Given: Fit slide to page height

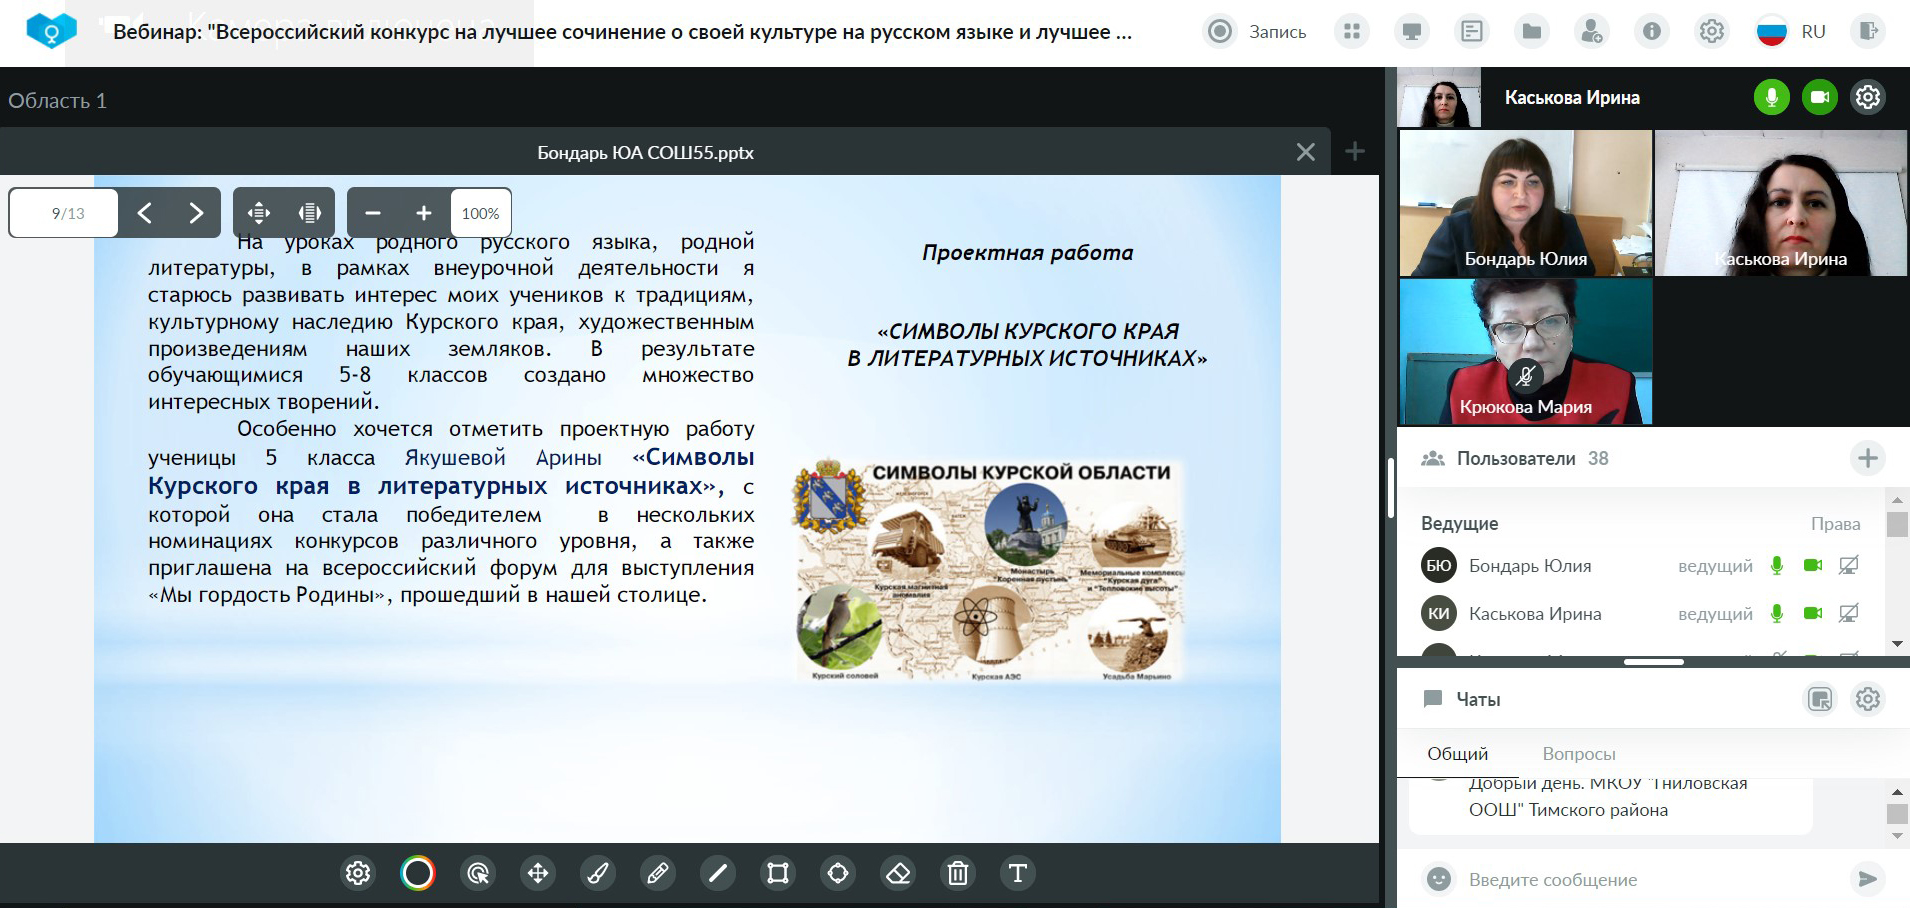Looking at the screenshot, I should [x=310, y=213].
